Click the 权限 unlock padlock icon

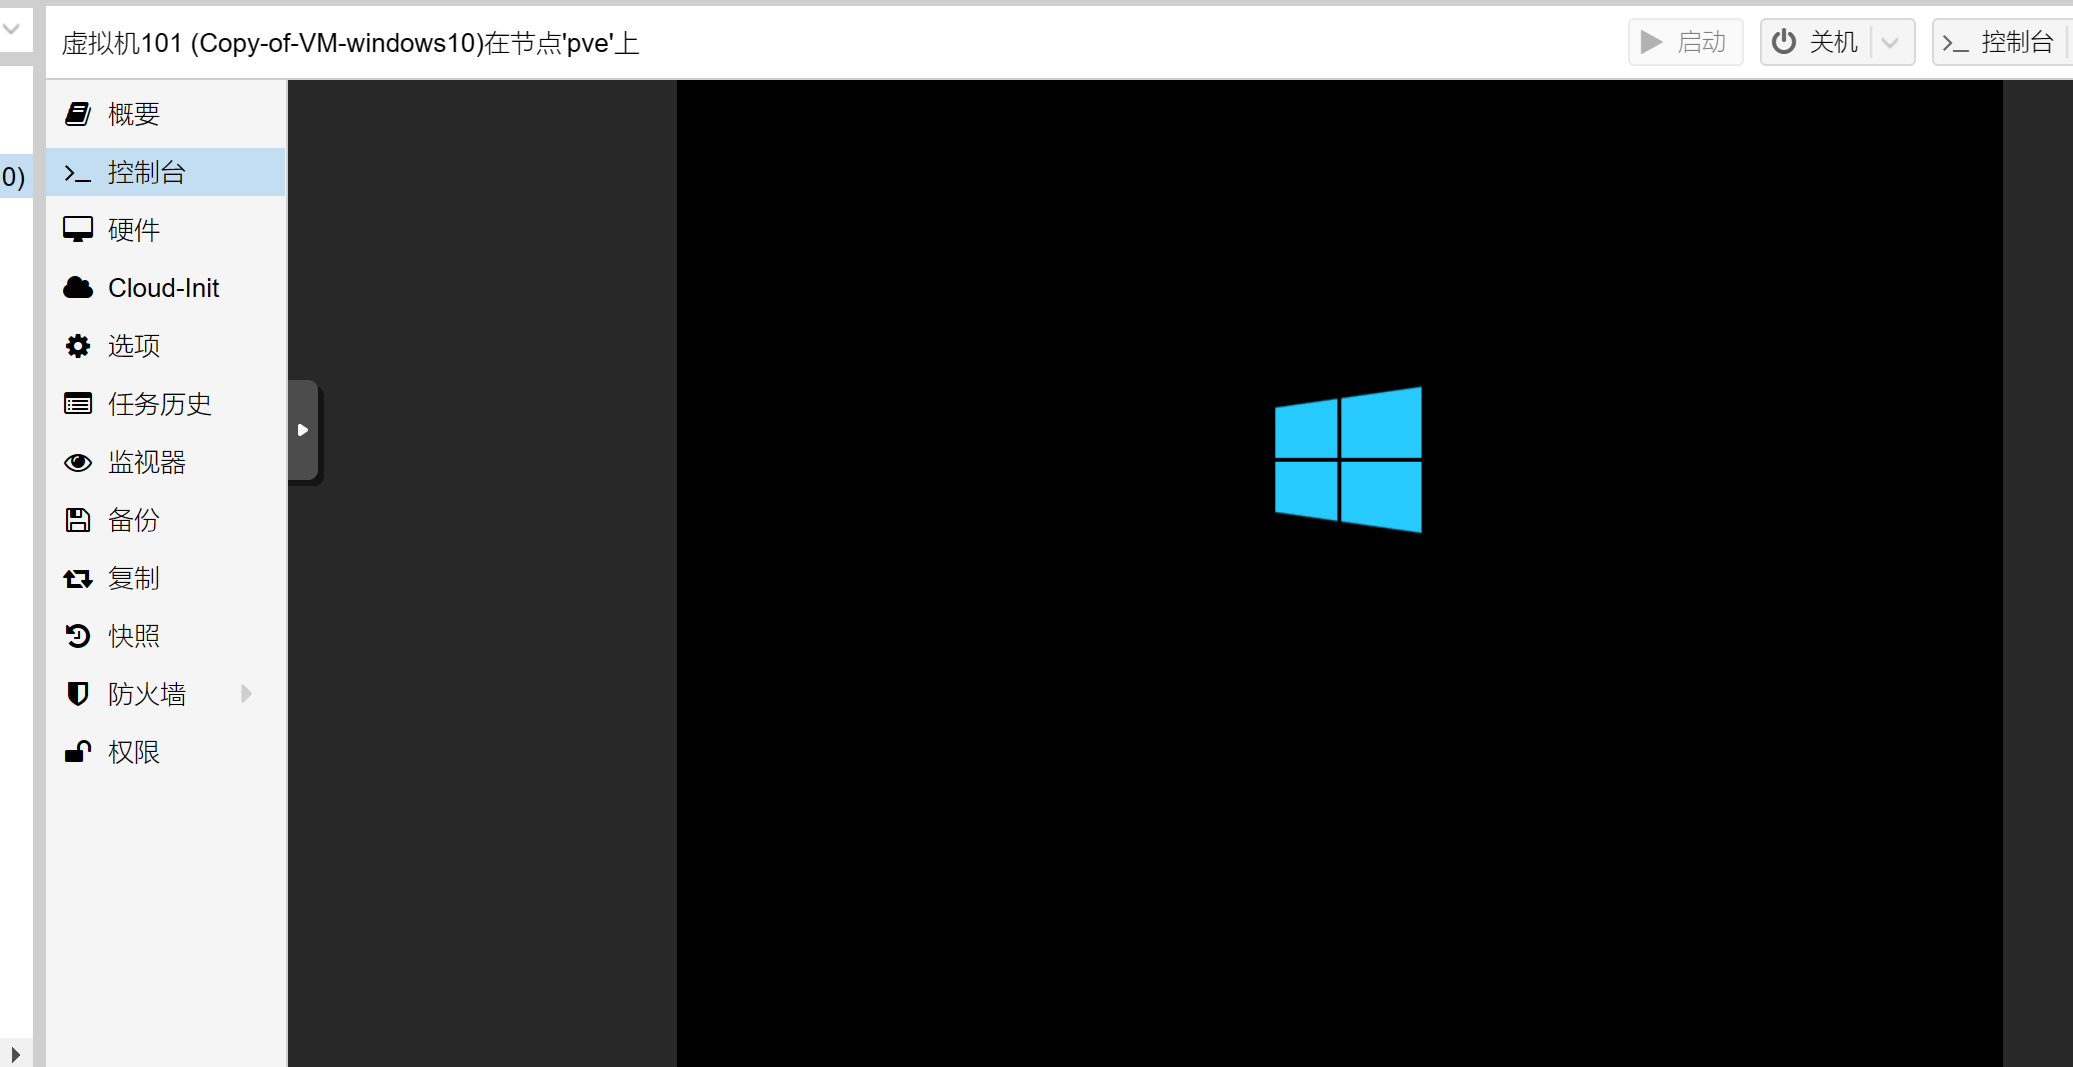click(78, 751)
